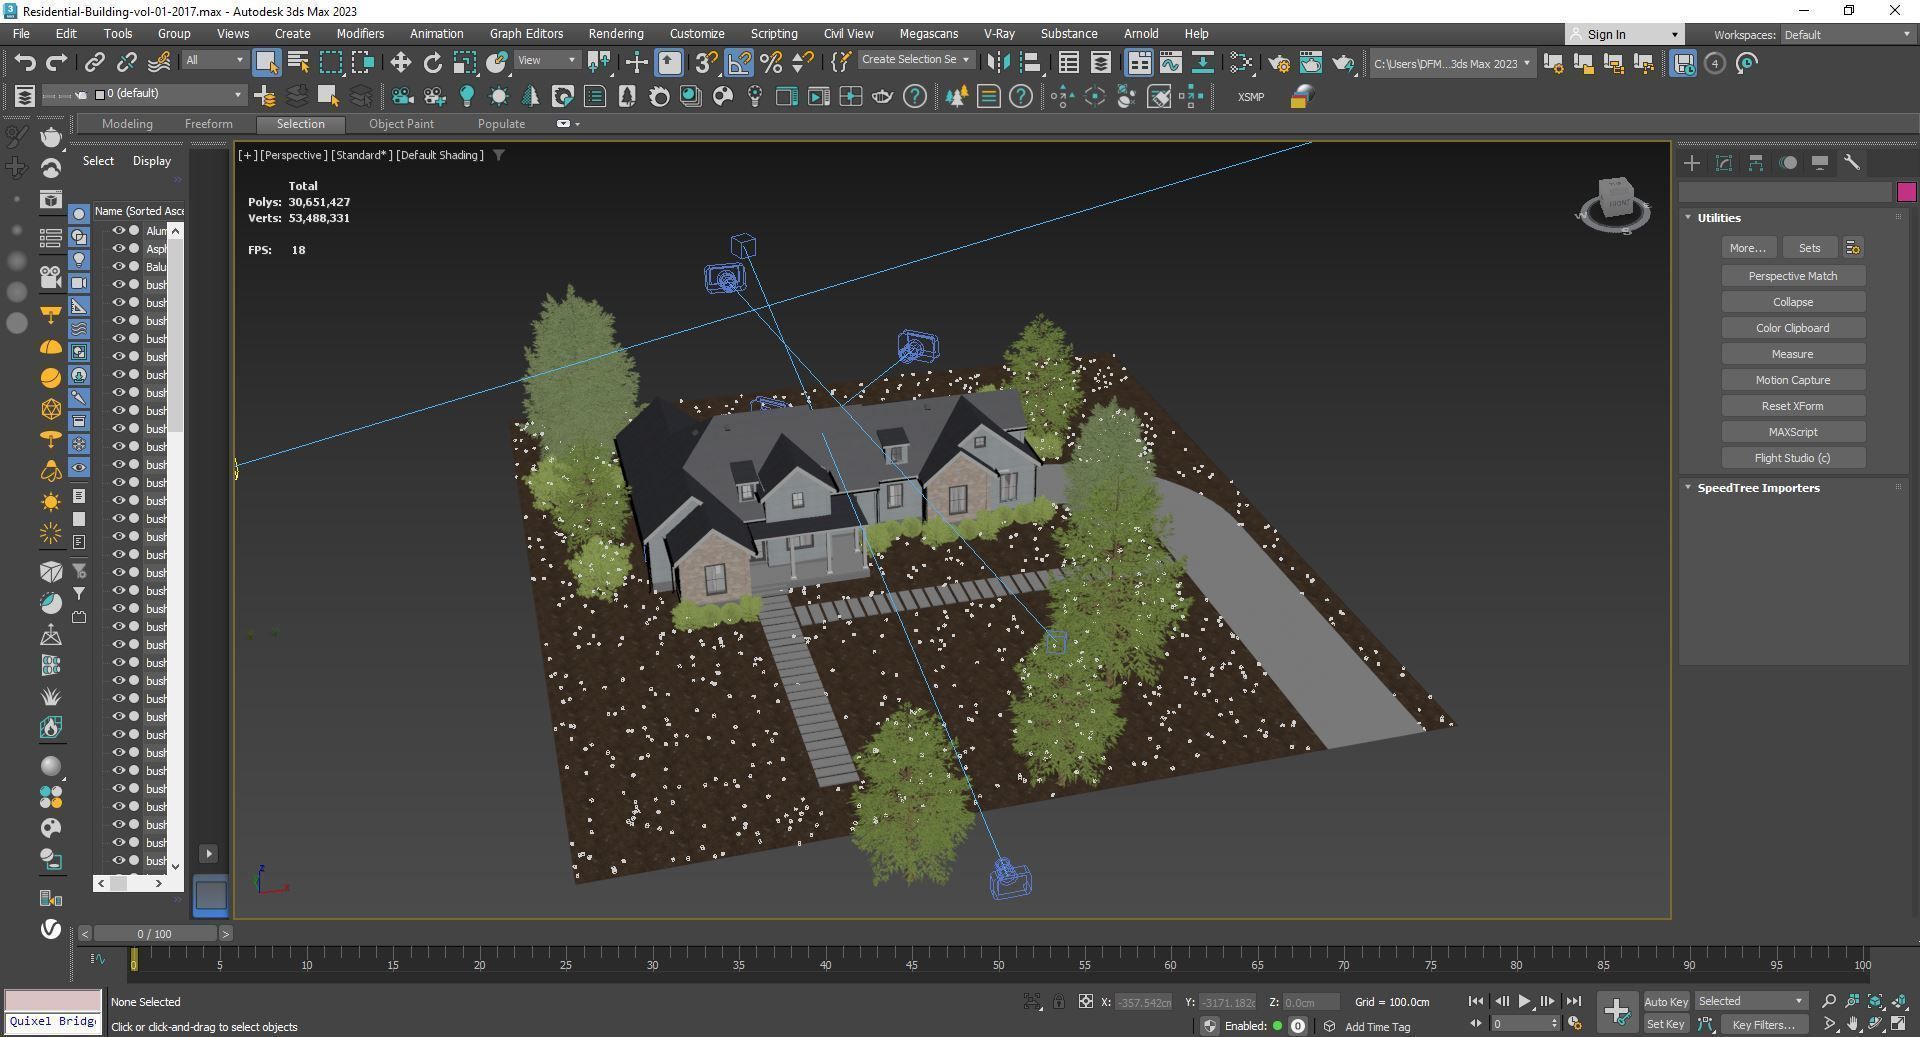
Task: Open the Select by Name list icon
Action: pyautogui.click(x=298, y=63)
